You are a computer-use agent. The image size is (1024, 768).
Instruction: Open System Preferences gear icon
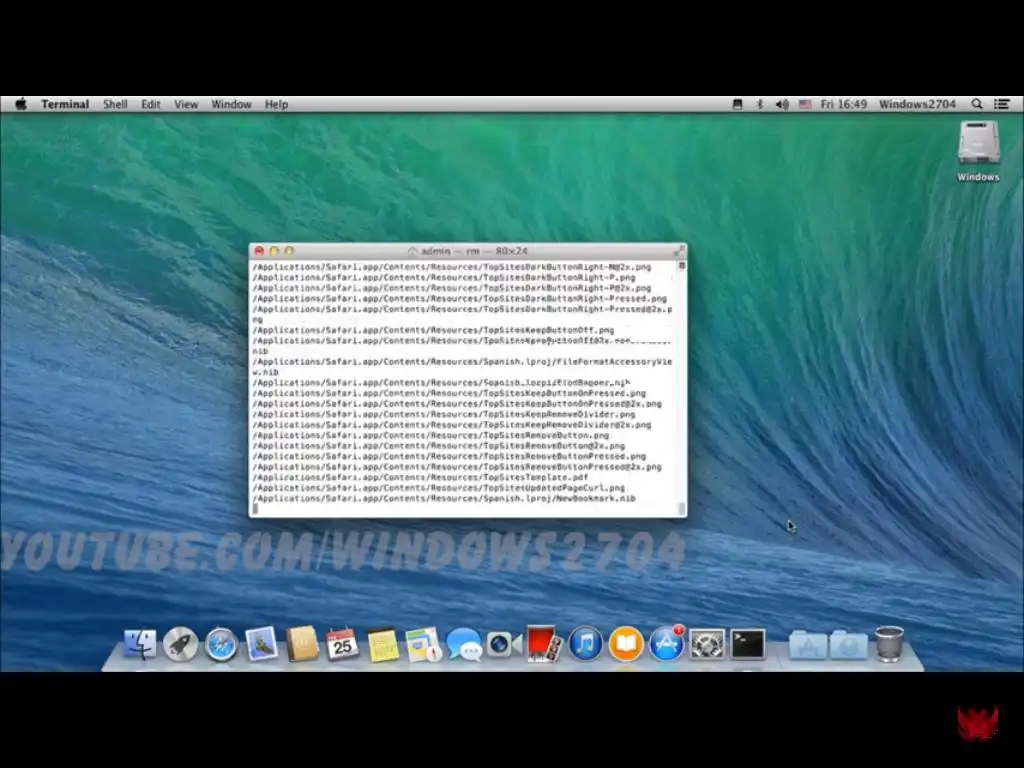click(x=707, y=645)
